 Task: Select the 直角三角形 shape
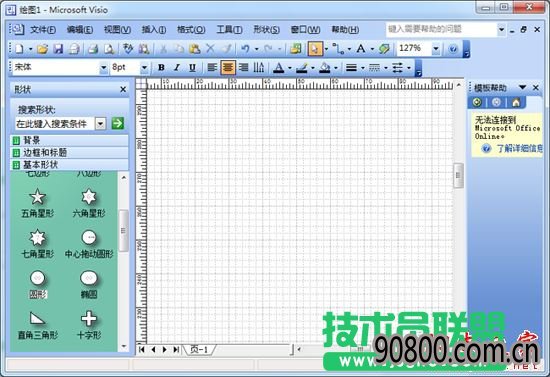coord(38,325)
